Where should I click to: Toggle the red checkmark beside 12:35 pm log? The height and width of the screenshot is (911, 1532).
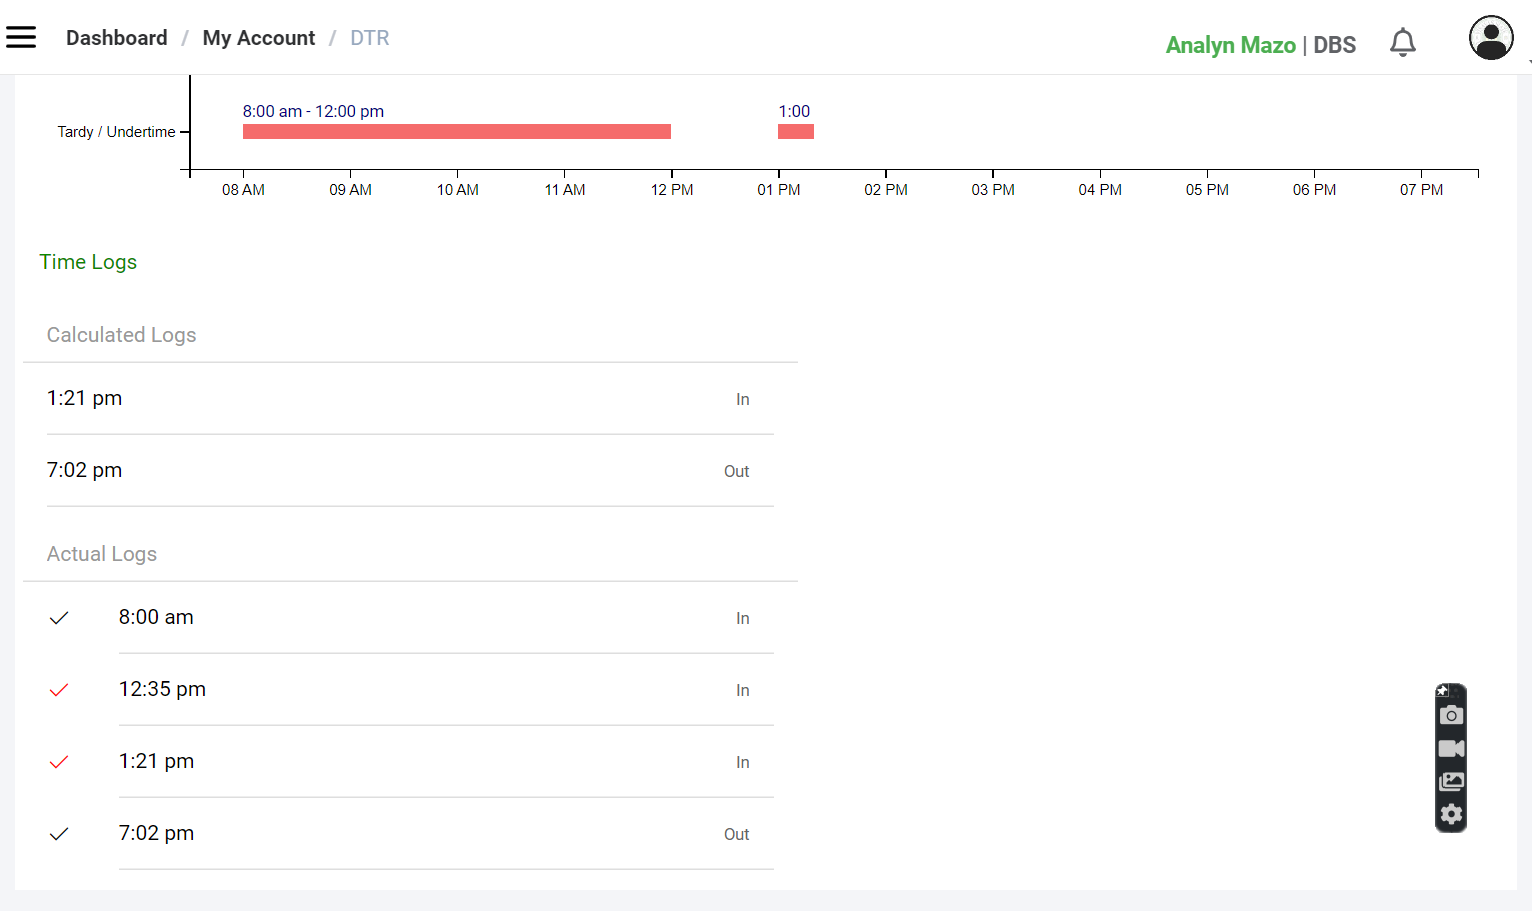coord(59,690)
